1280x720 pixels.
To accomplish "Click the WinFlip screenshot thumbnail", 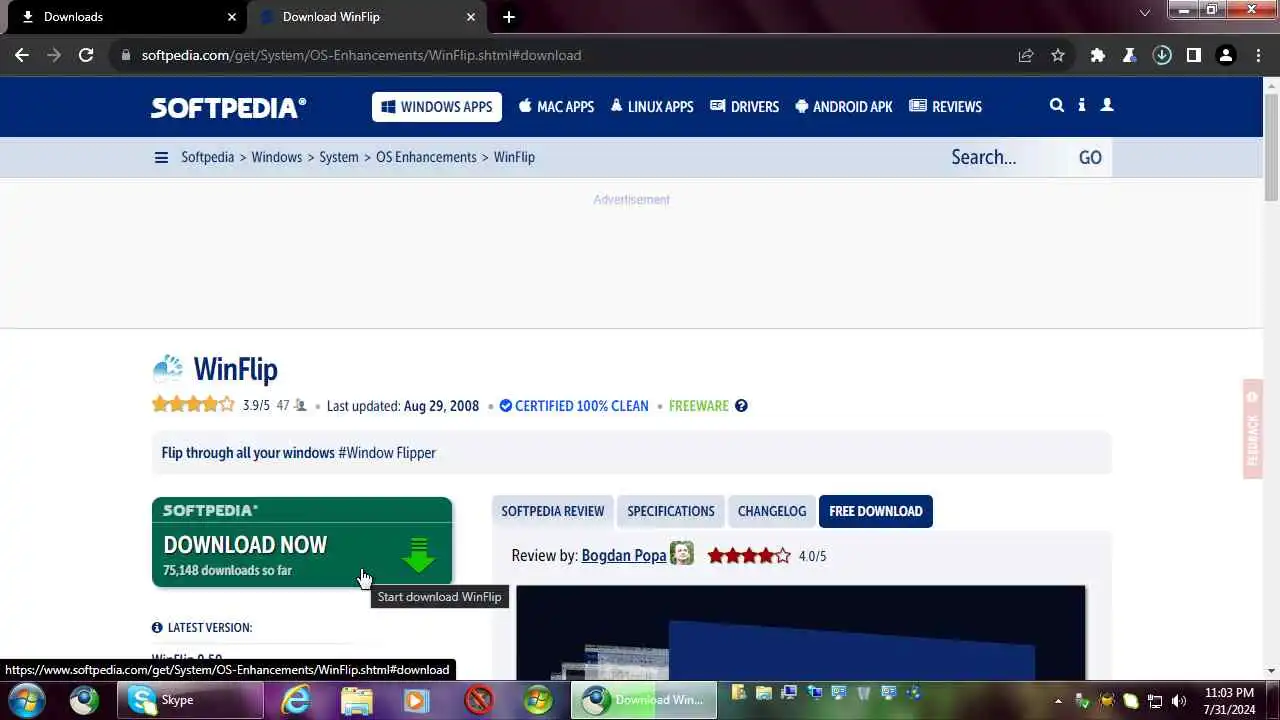I will 800,633.
